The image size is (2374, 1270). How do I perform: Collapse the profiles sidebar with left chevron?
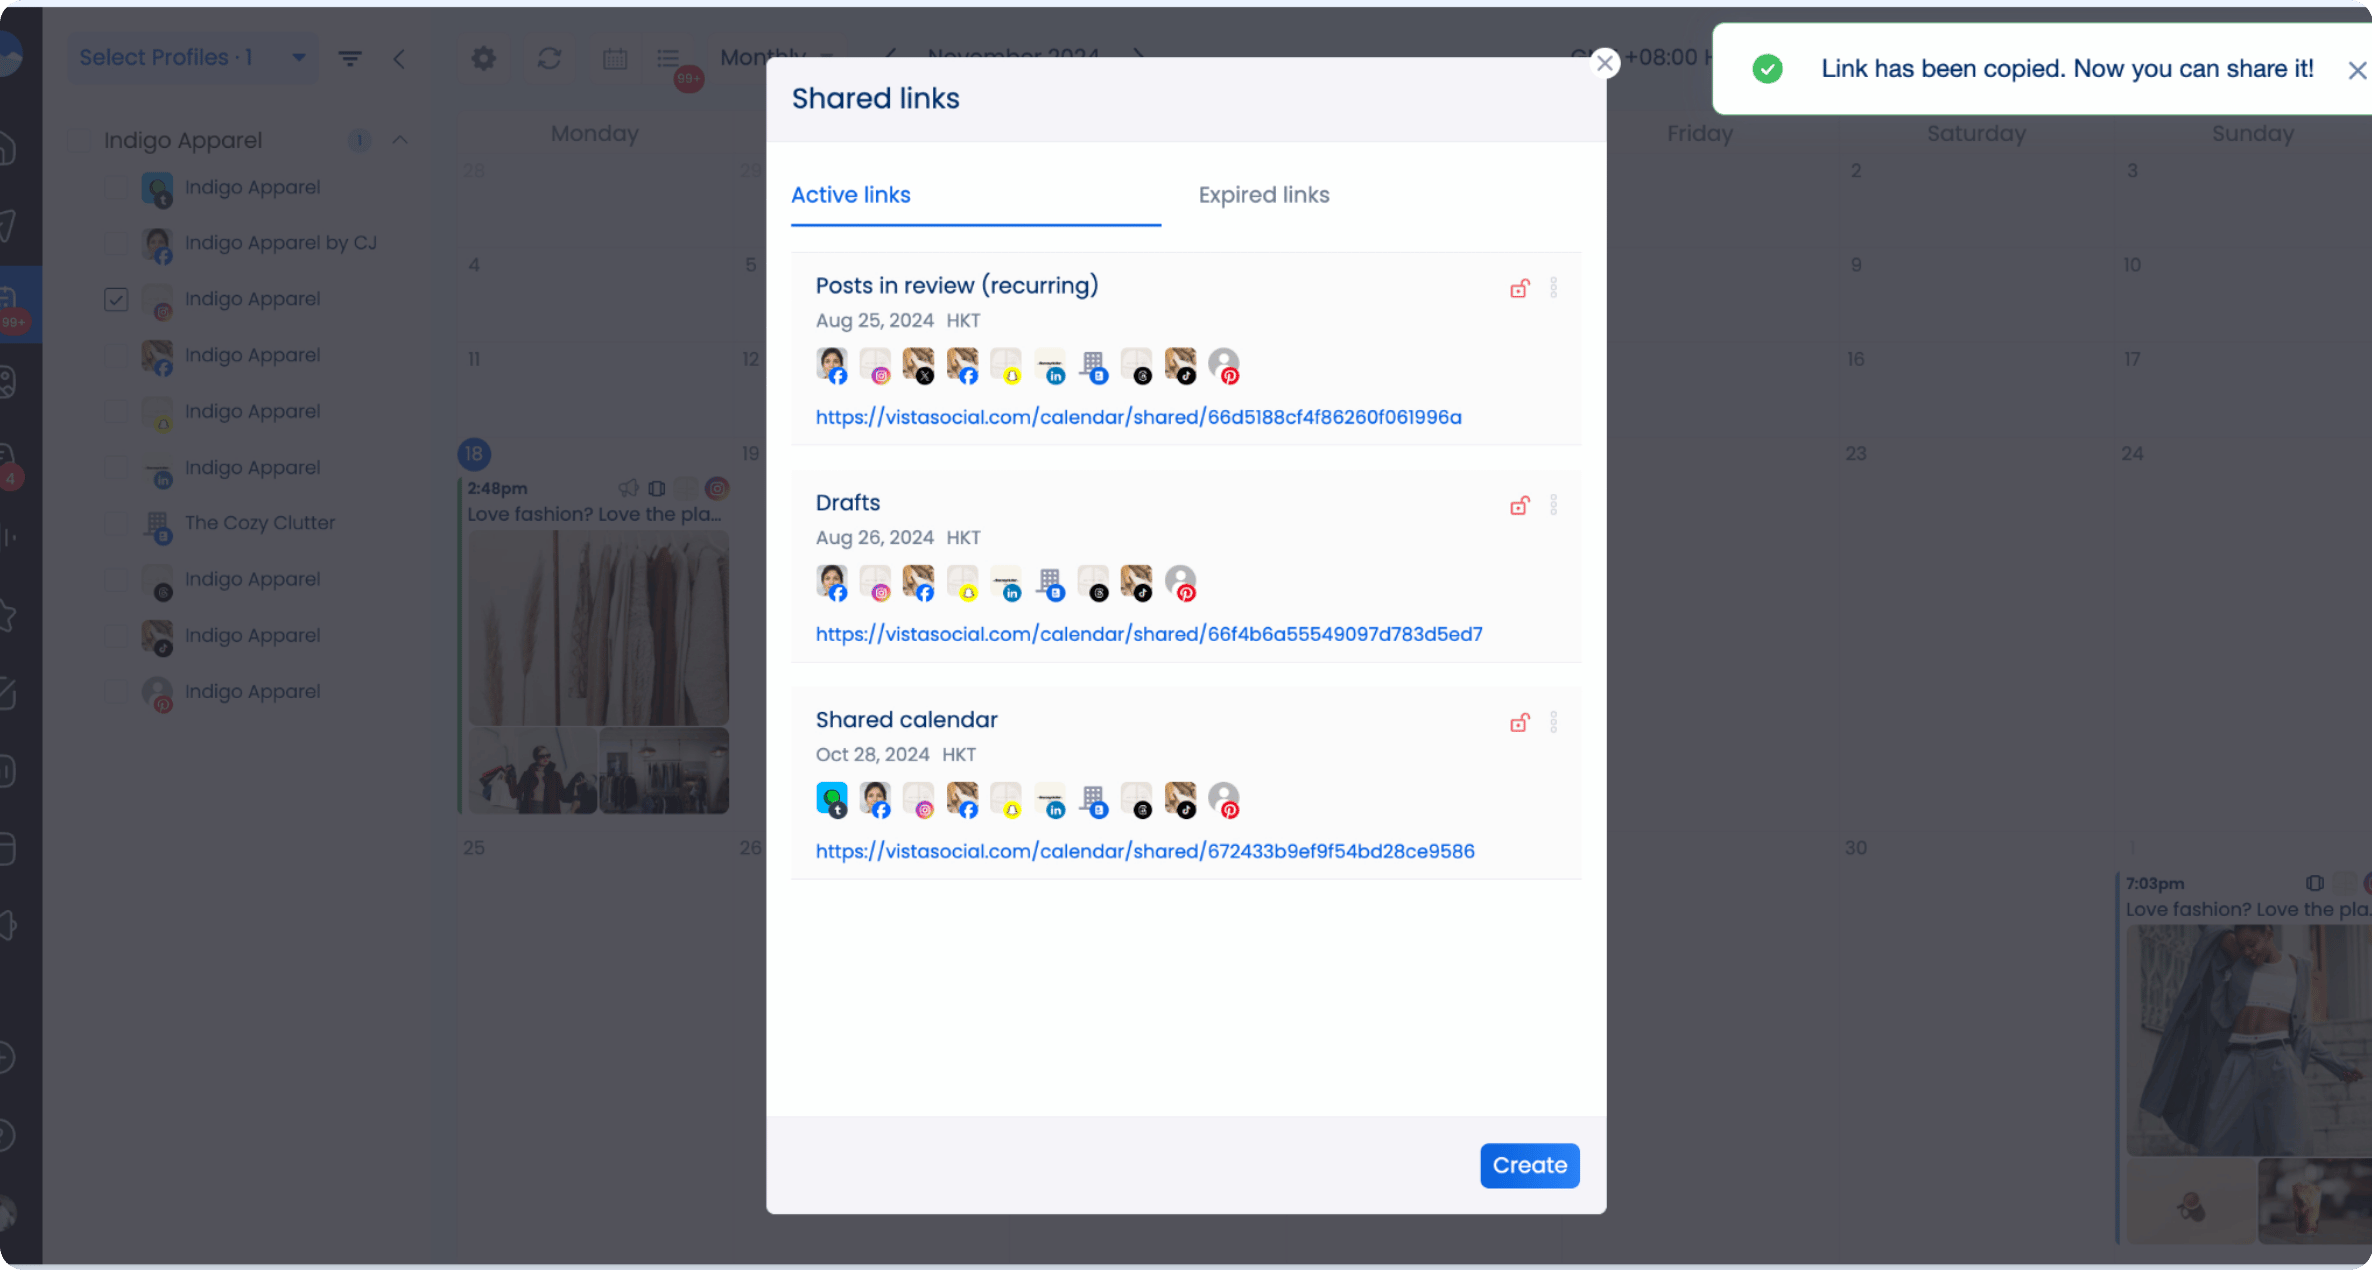click(399, 58)
